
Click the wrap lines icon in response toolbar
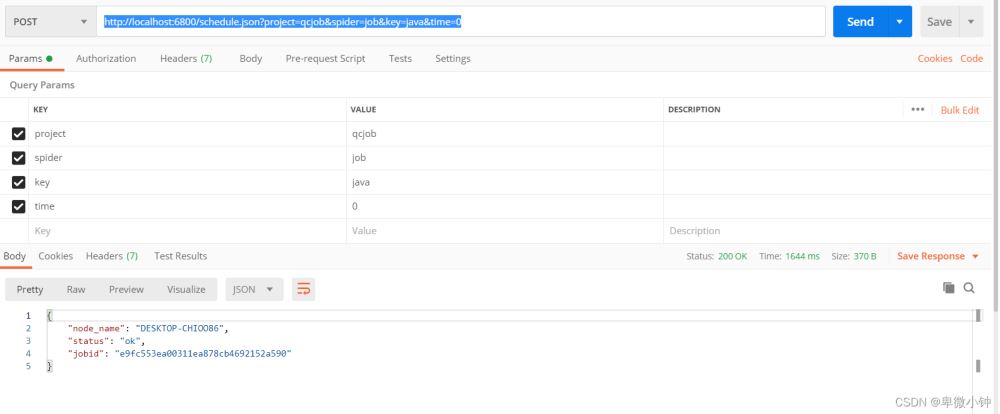pyautogui.click(x=303, y=289)
